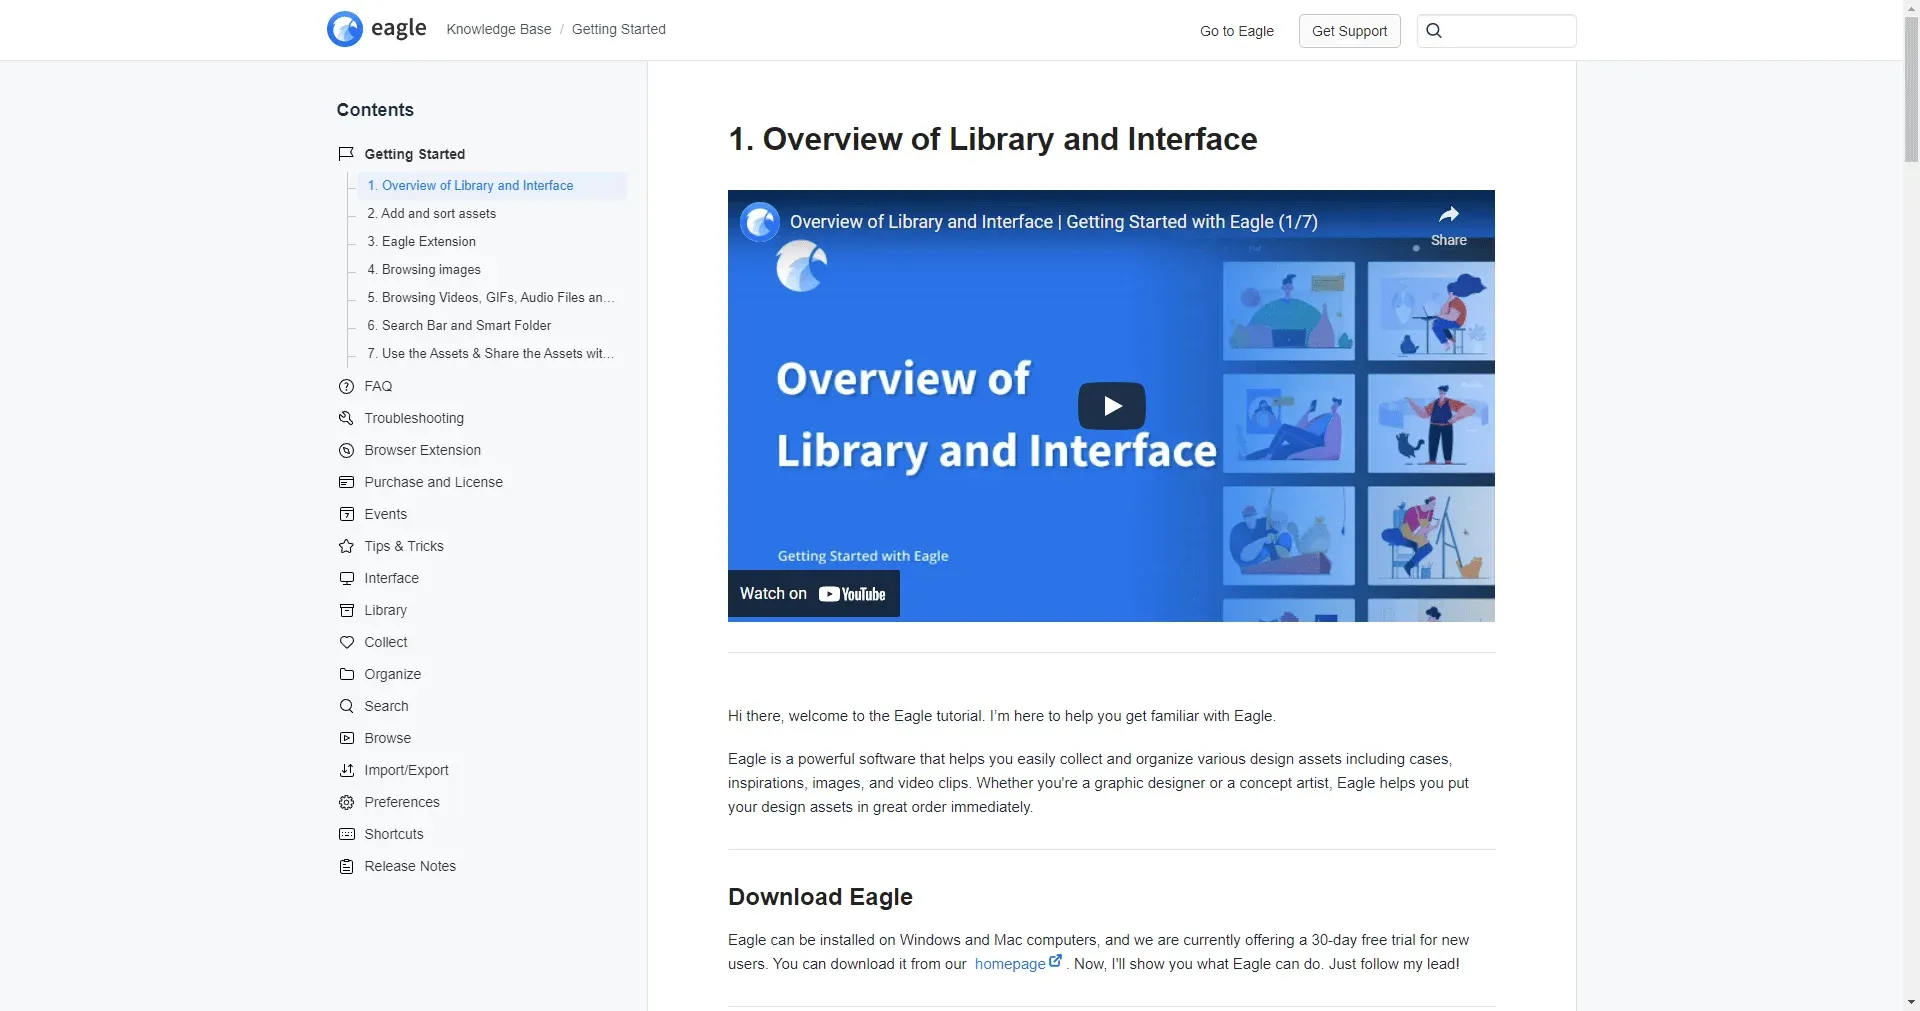Screen dimensions: 1920x1011
Task: Click the Getting Started flag icon
Action: (346, 154)
